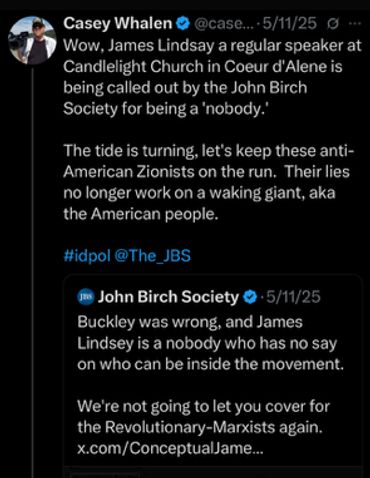
Task: Follow the #idpol hashtag
Action: 87,256
